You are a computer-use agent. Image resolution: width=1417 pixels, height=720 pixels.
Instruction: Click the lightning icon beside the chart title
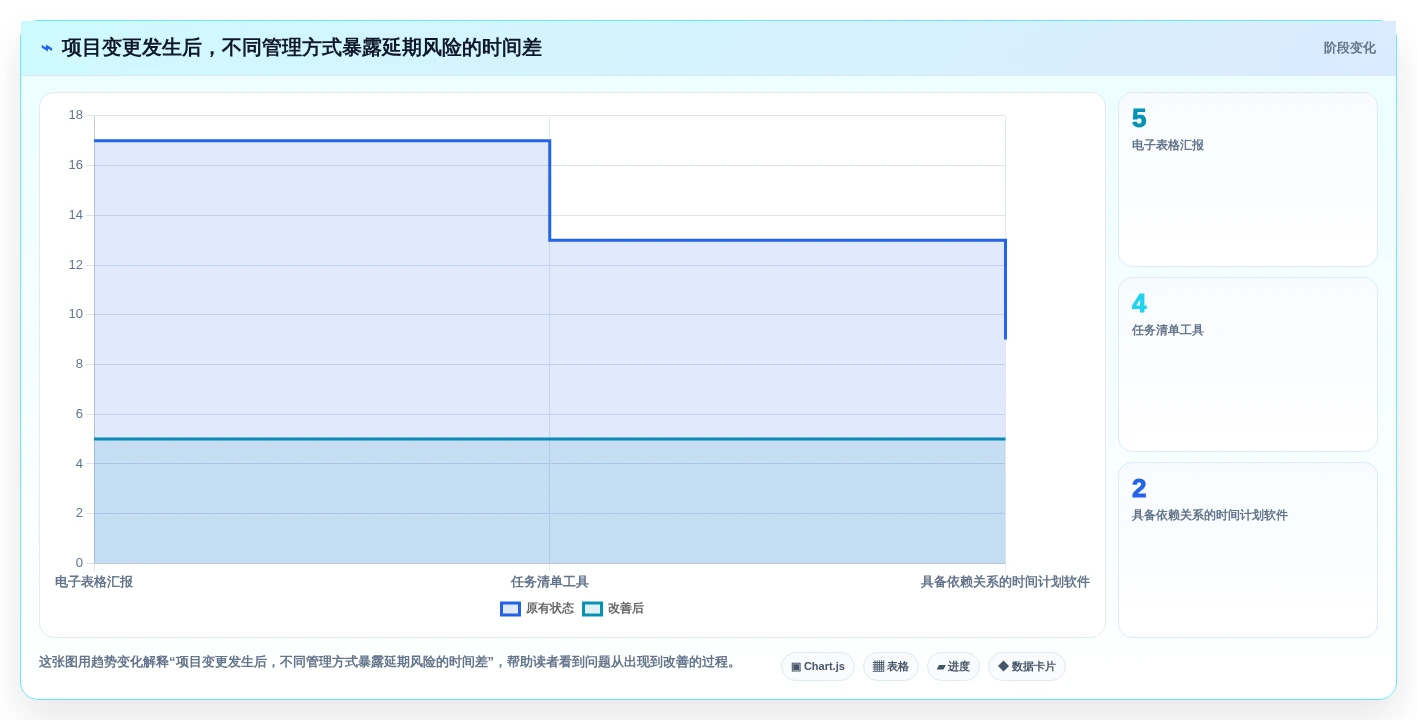[47, 48]
